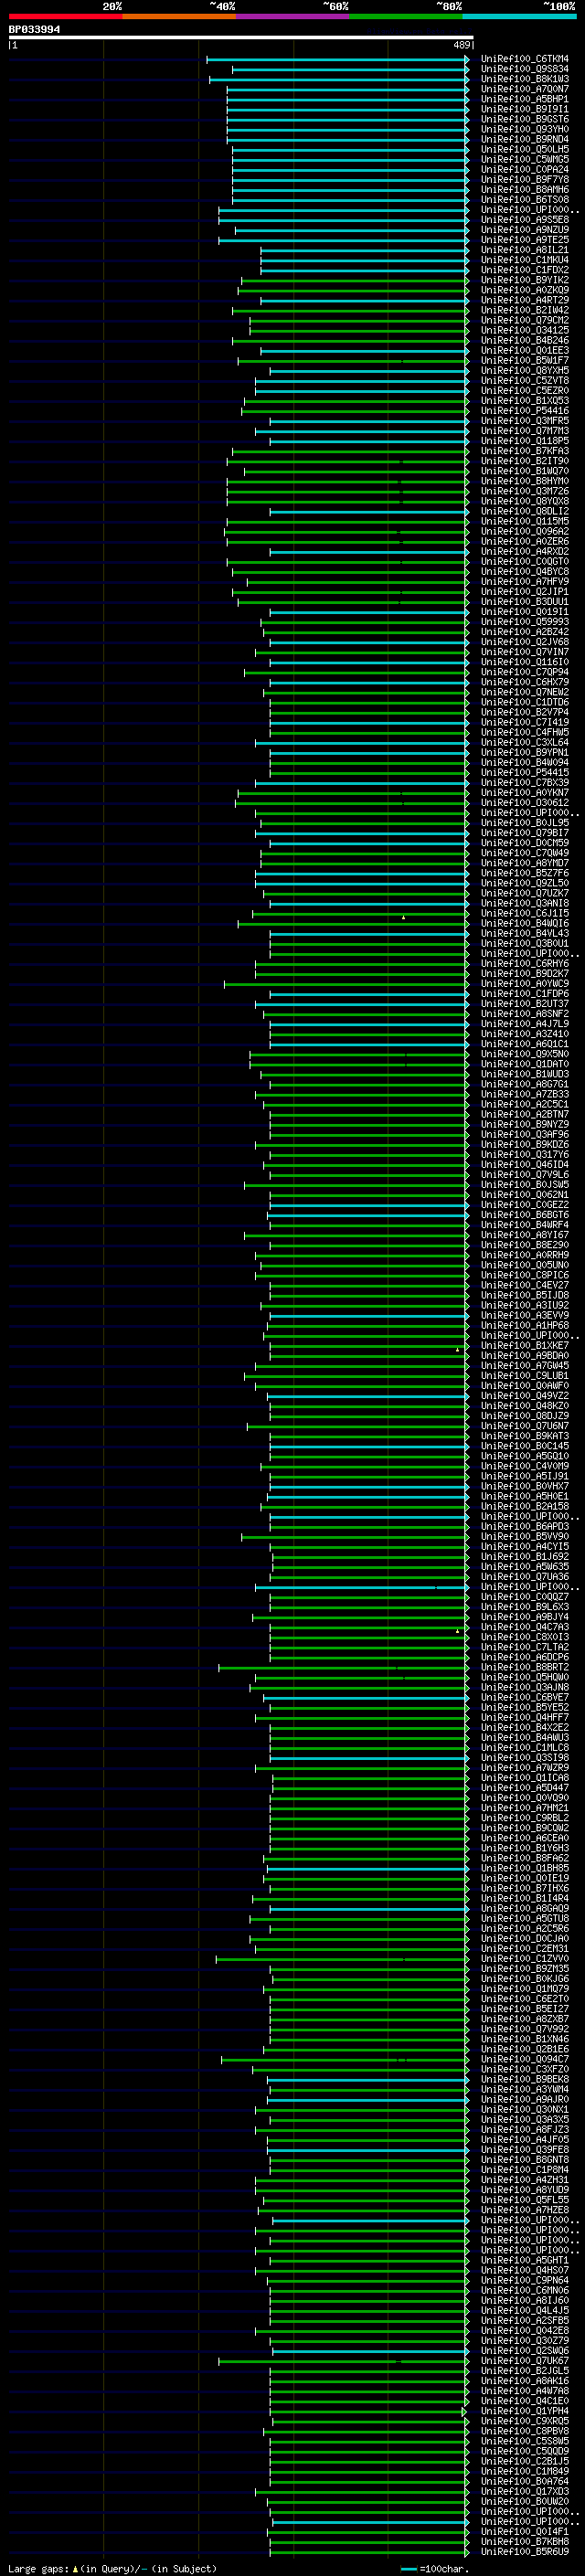Select the UniRef100_C5WMG5 label
The height and width of the screenshot is (2576, 585).
click(x=524, y=159)
